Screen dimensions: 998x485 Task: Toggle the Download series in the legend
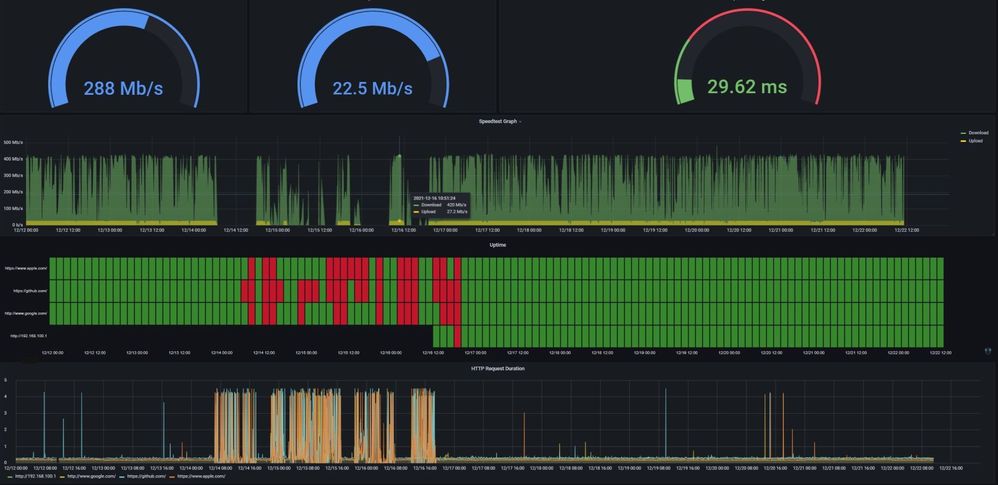click(974, 133)
